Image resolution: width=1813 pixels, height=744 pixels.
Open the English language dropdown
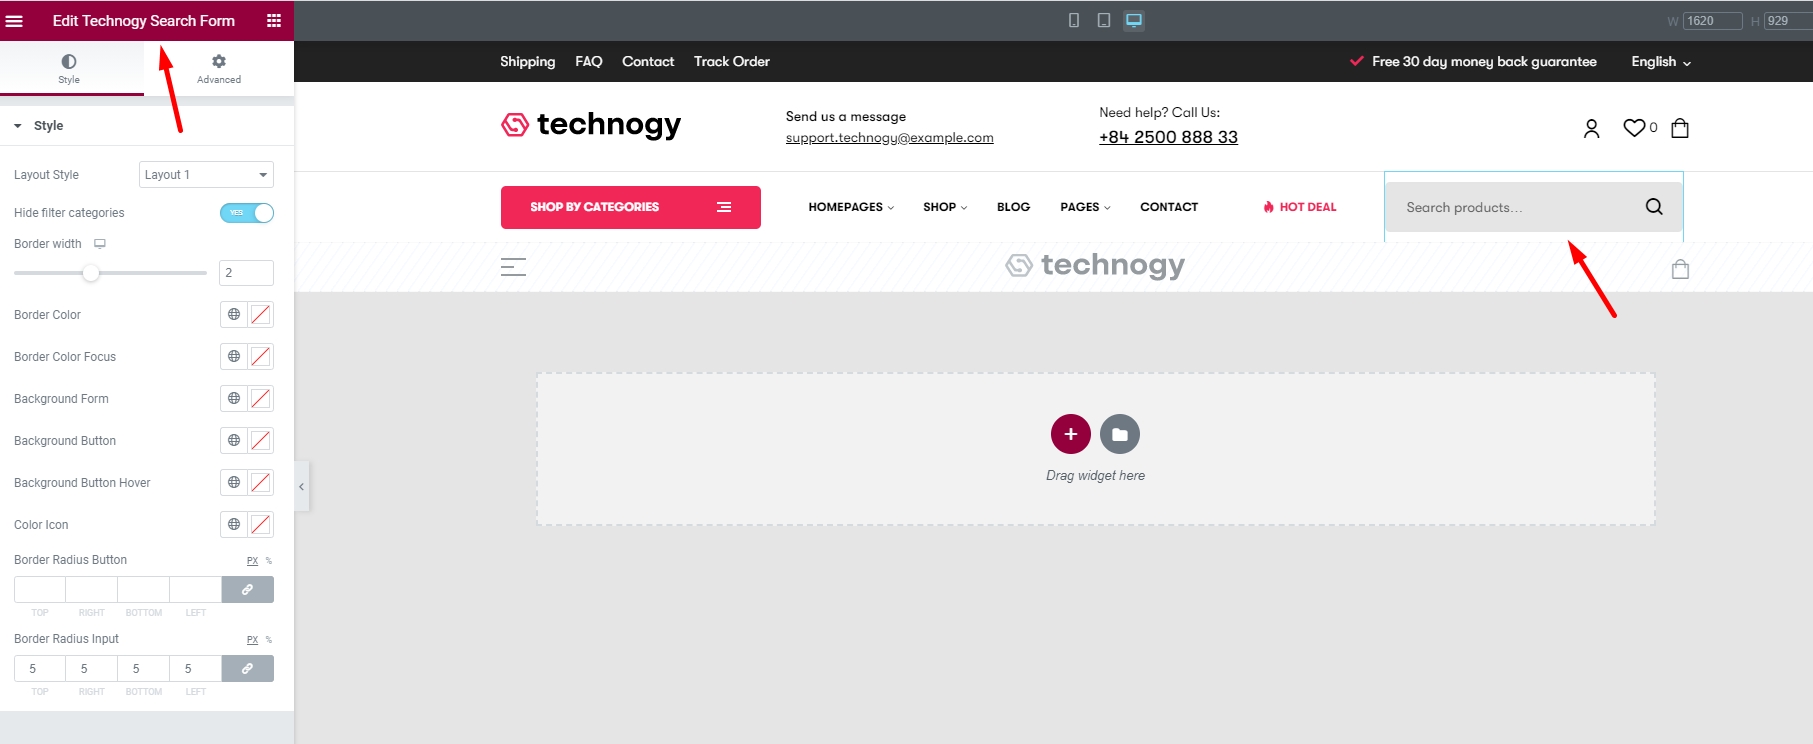point(1660,62)
